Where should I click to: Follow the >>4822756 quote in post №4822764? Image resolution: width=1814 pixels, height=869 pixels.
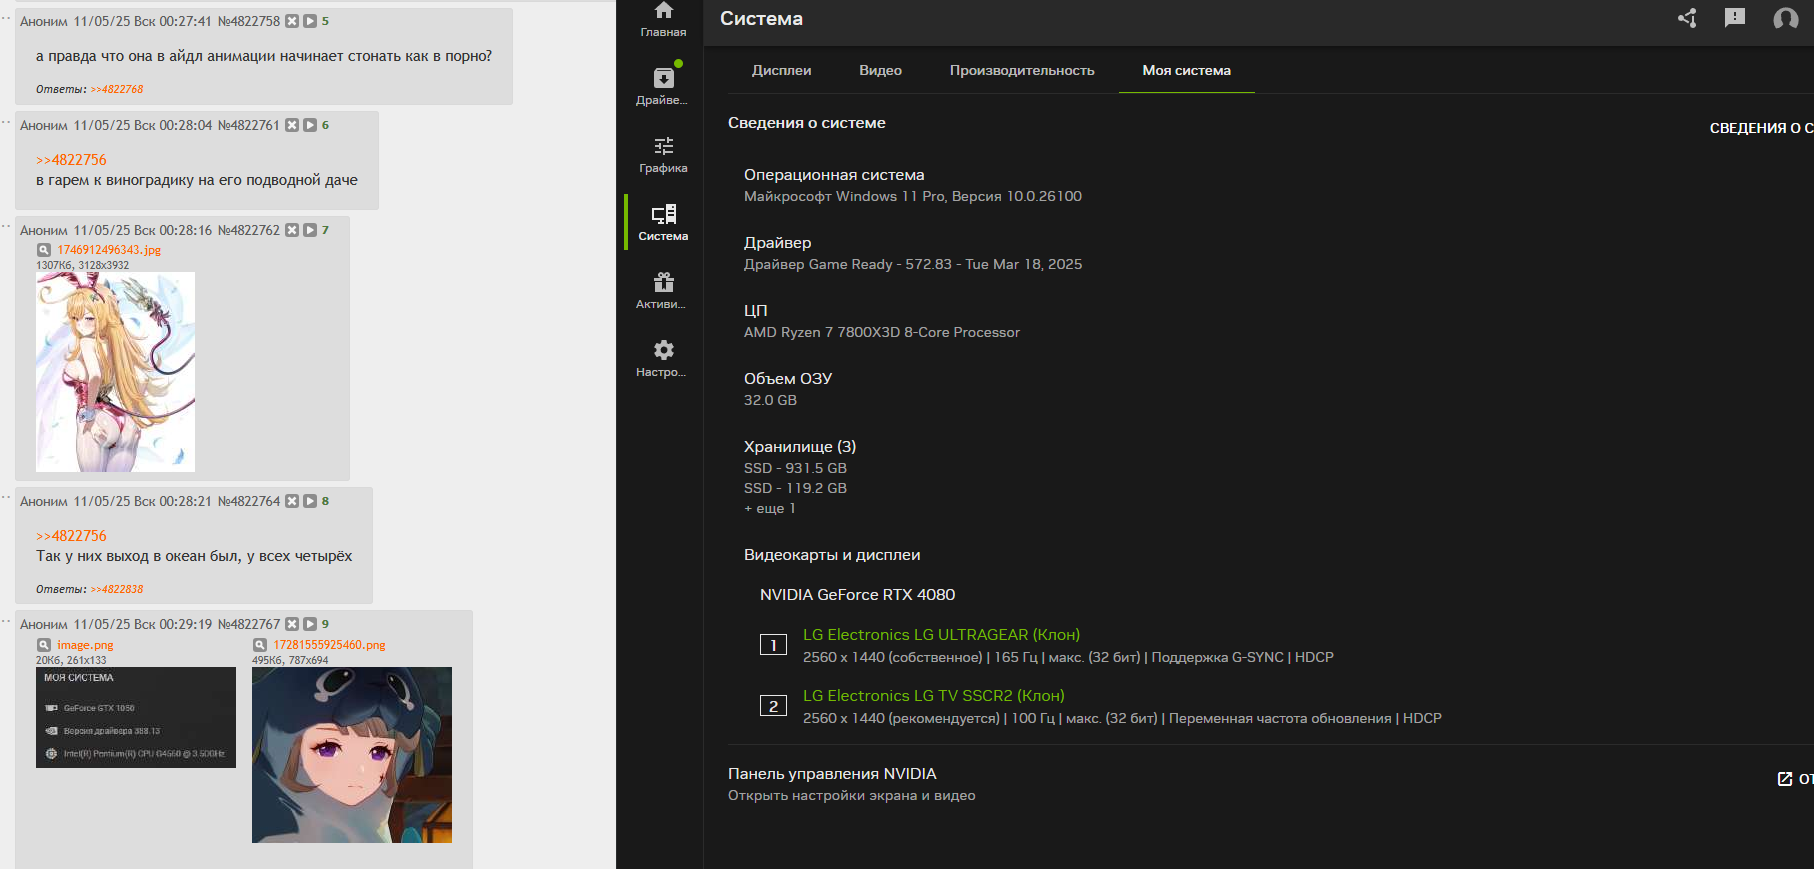[71, 536]
